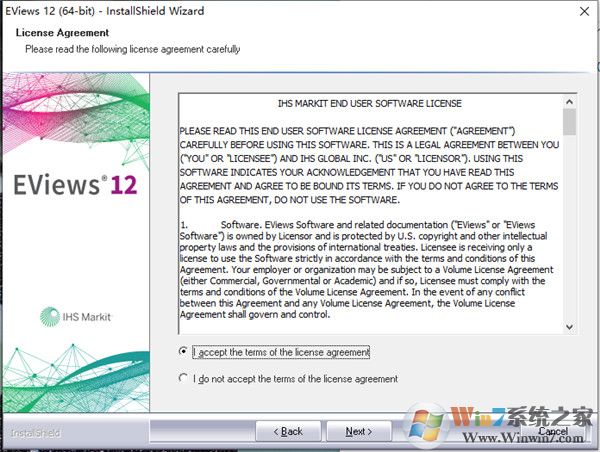The height and width of the screenshot is (452, 600).
Task: Click the window title 'EViews 12 (64-bit) - InstallShield Wizard'
Action: [104, 11]
